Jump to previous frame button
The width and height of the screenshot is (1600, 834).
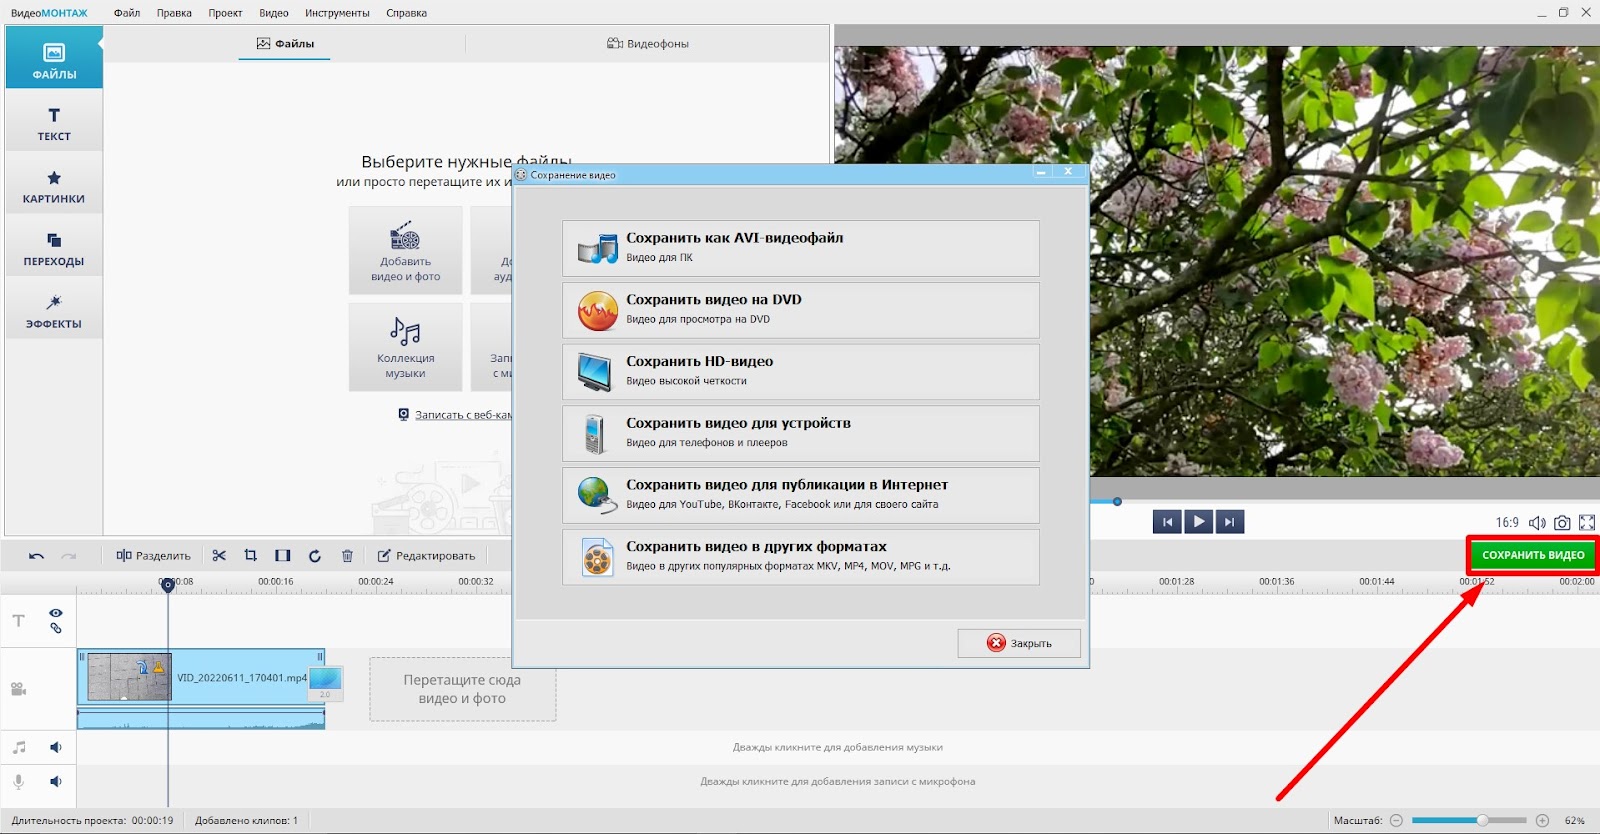(1167, 522)
